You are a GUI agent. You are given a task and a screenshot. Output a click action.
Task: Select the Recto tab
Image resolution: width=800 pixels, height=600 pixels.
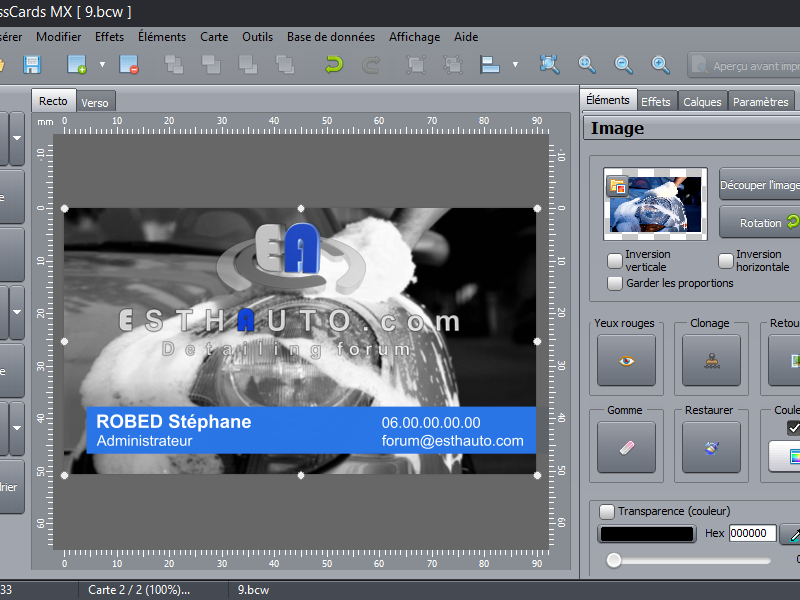[x=54, y=101]
